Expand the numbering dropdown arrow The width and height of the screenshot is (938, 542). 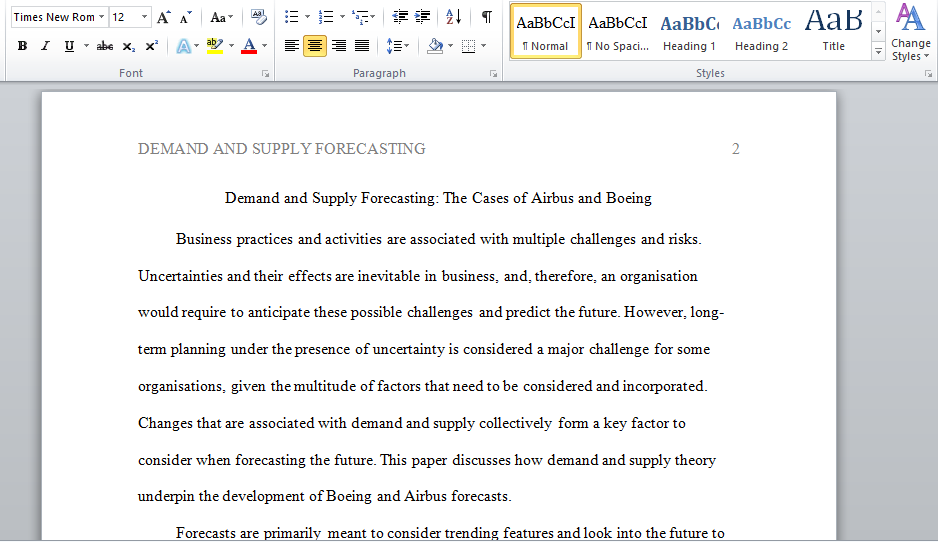pyautogui.click(x=342, y=17)
